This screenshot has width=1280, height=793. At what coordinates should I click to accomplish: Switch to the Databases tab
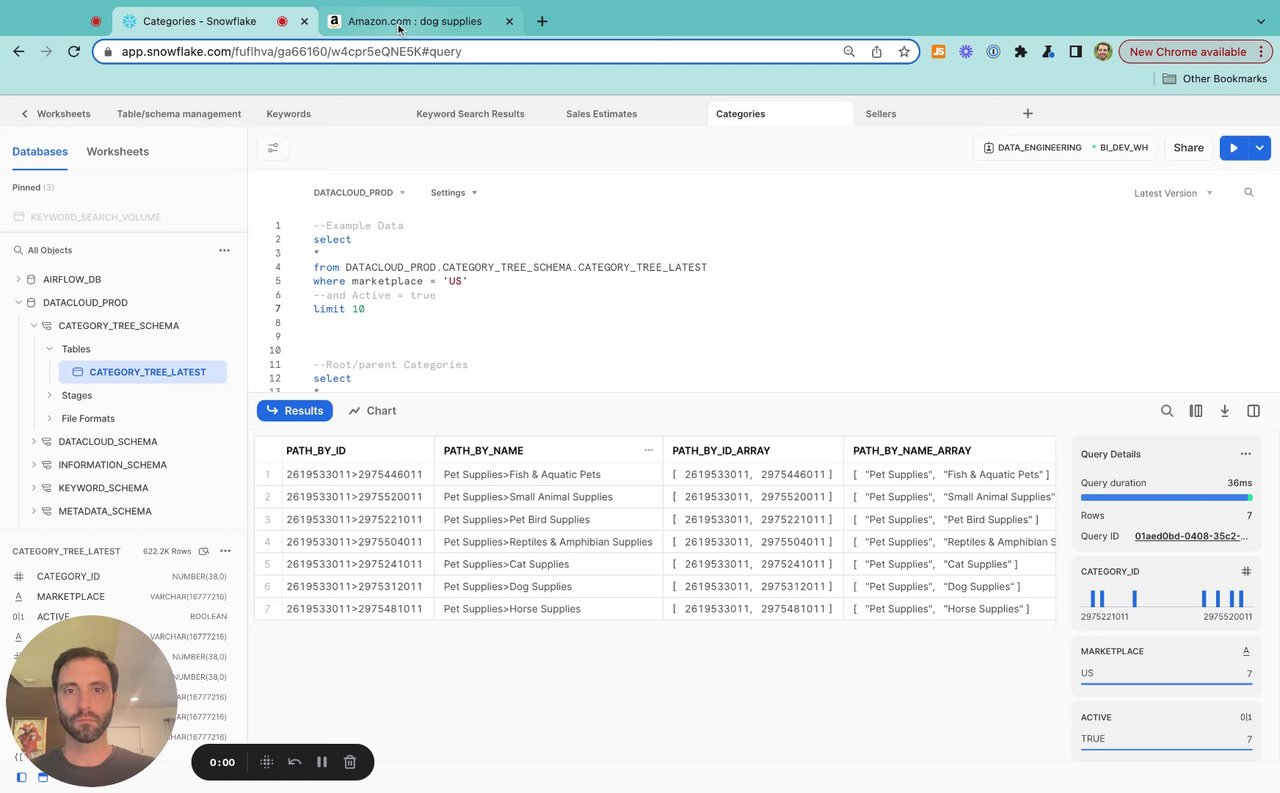40,152
